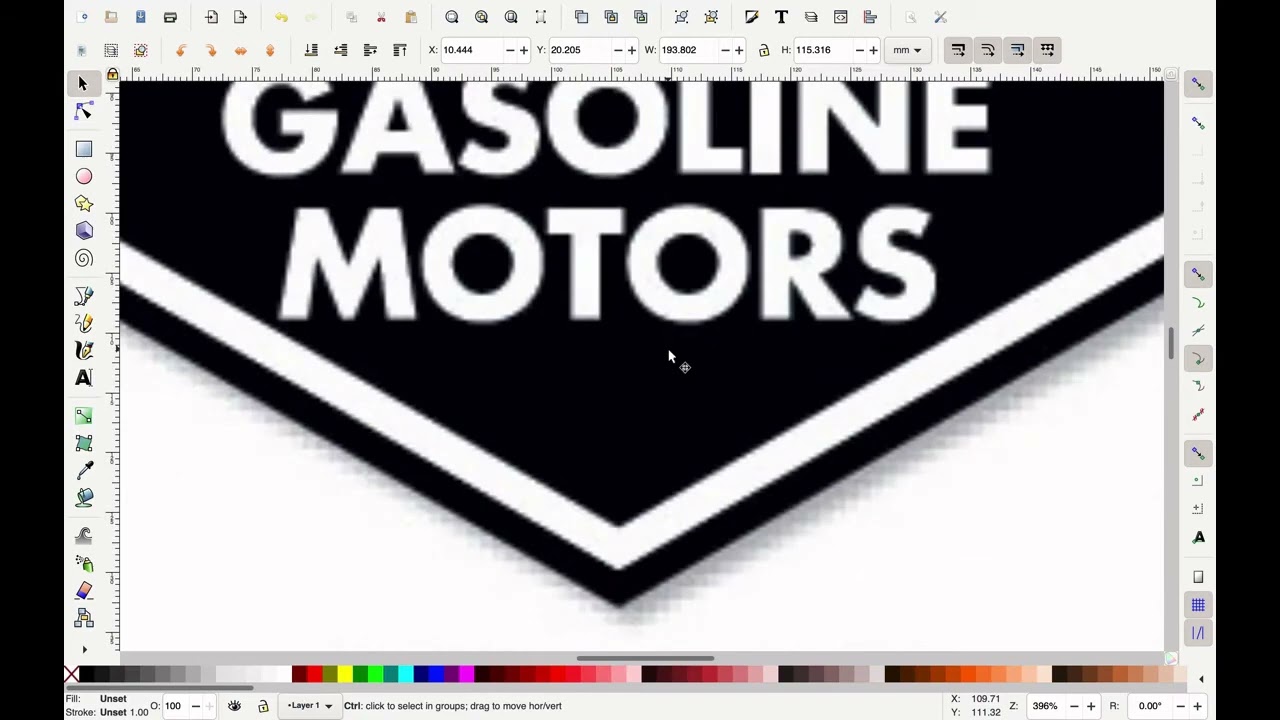Select the Mesh gradient tool

coord(83,443)
